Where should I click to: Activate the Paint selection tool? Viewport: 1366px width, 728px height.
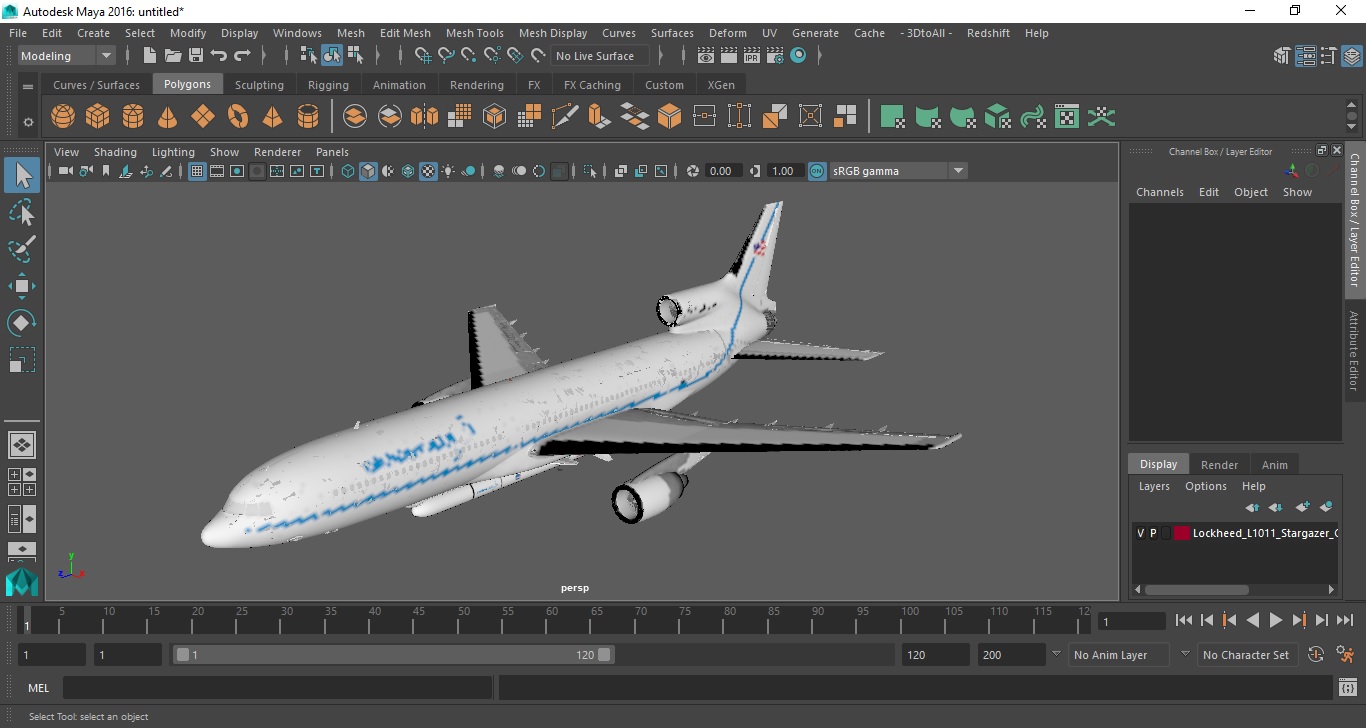(x=22, y=248)
